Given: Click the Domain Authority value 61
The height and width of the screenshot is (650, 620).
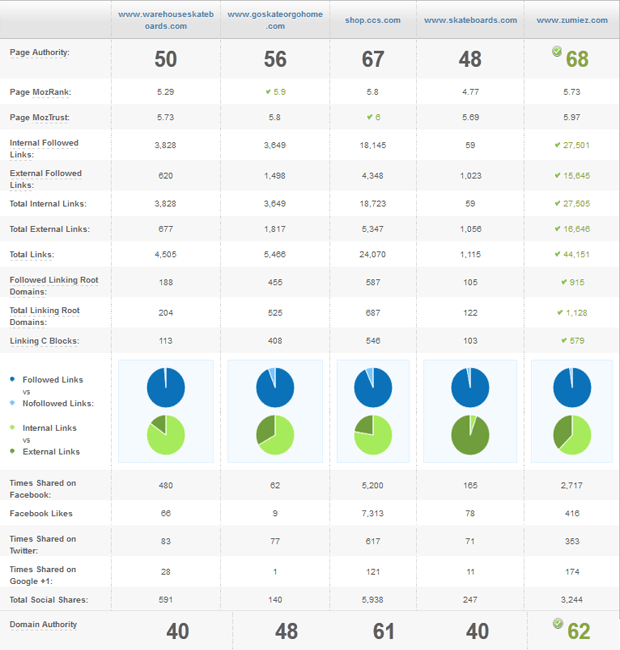Looking at the screenshot, I should [384, 631].
